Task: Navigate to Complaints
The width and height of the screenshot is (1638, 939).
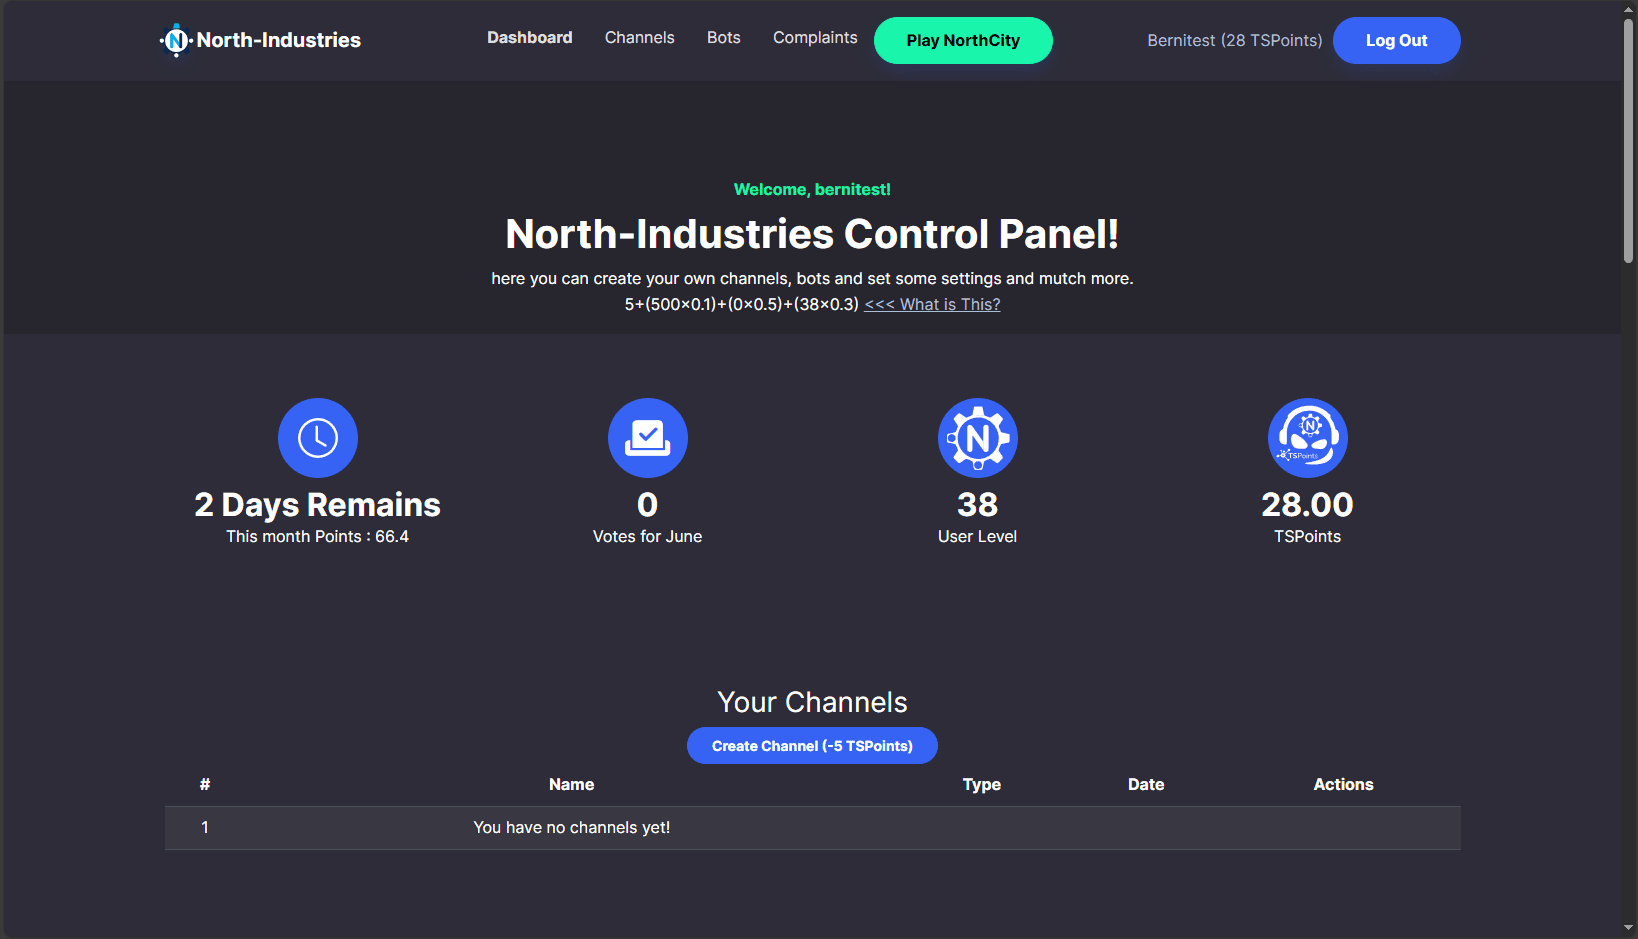Action: (815, 38)
